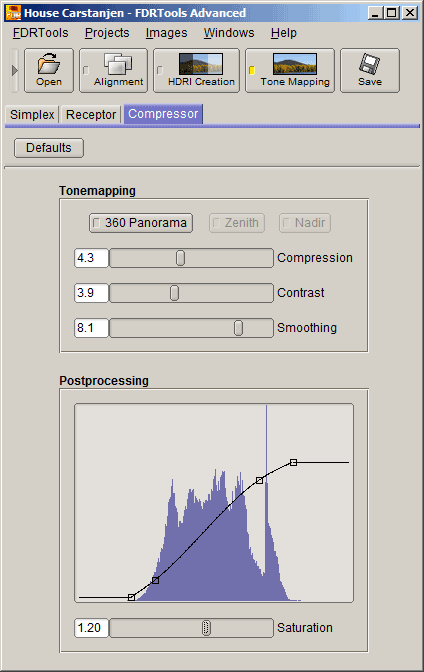Screen dimensions: 424x672
Task: Click the Open folder icon
Action: click(48, 64)
